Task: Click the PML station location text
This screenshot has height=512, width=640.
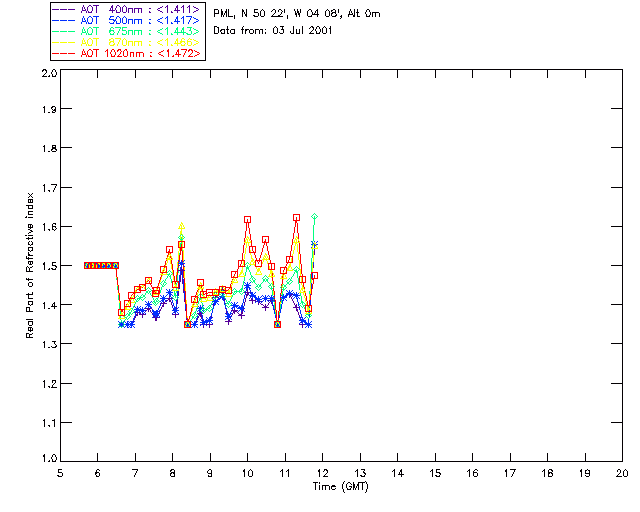Action: [x=297, y=14]
